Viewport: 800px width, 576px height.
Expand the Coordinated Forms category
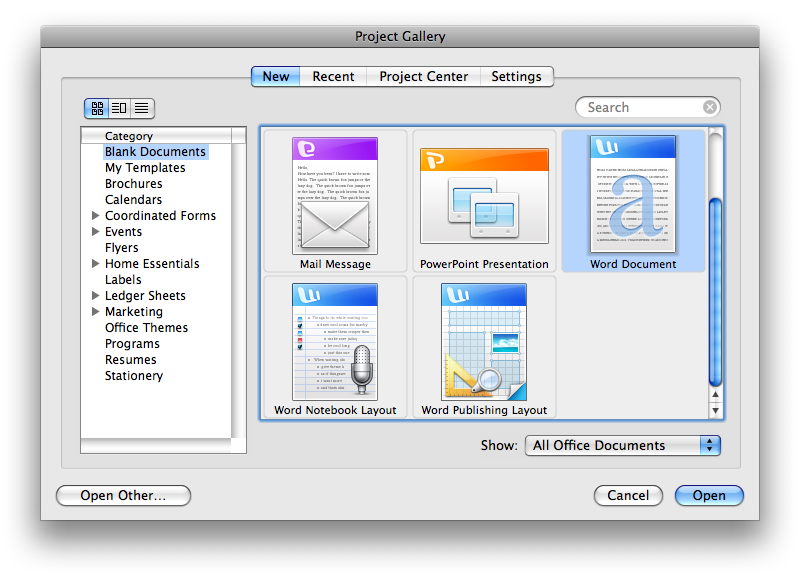point(96,215)
